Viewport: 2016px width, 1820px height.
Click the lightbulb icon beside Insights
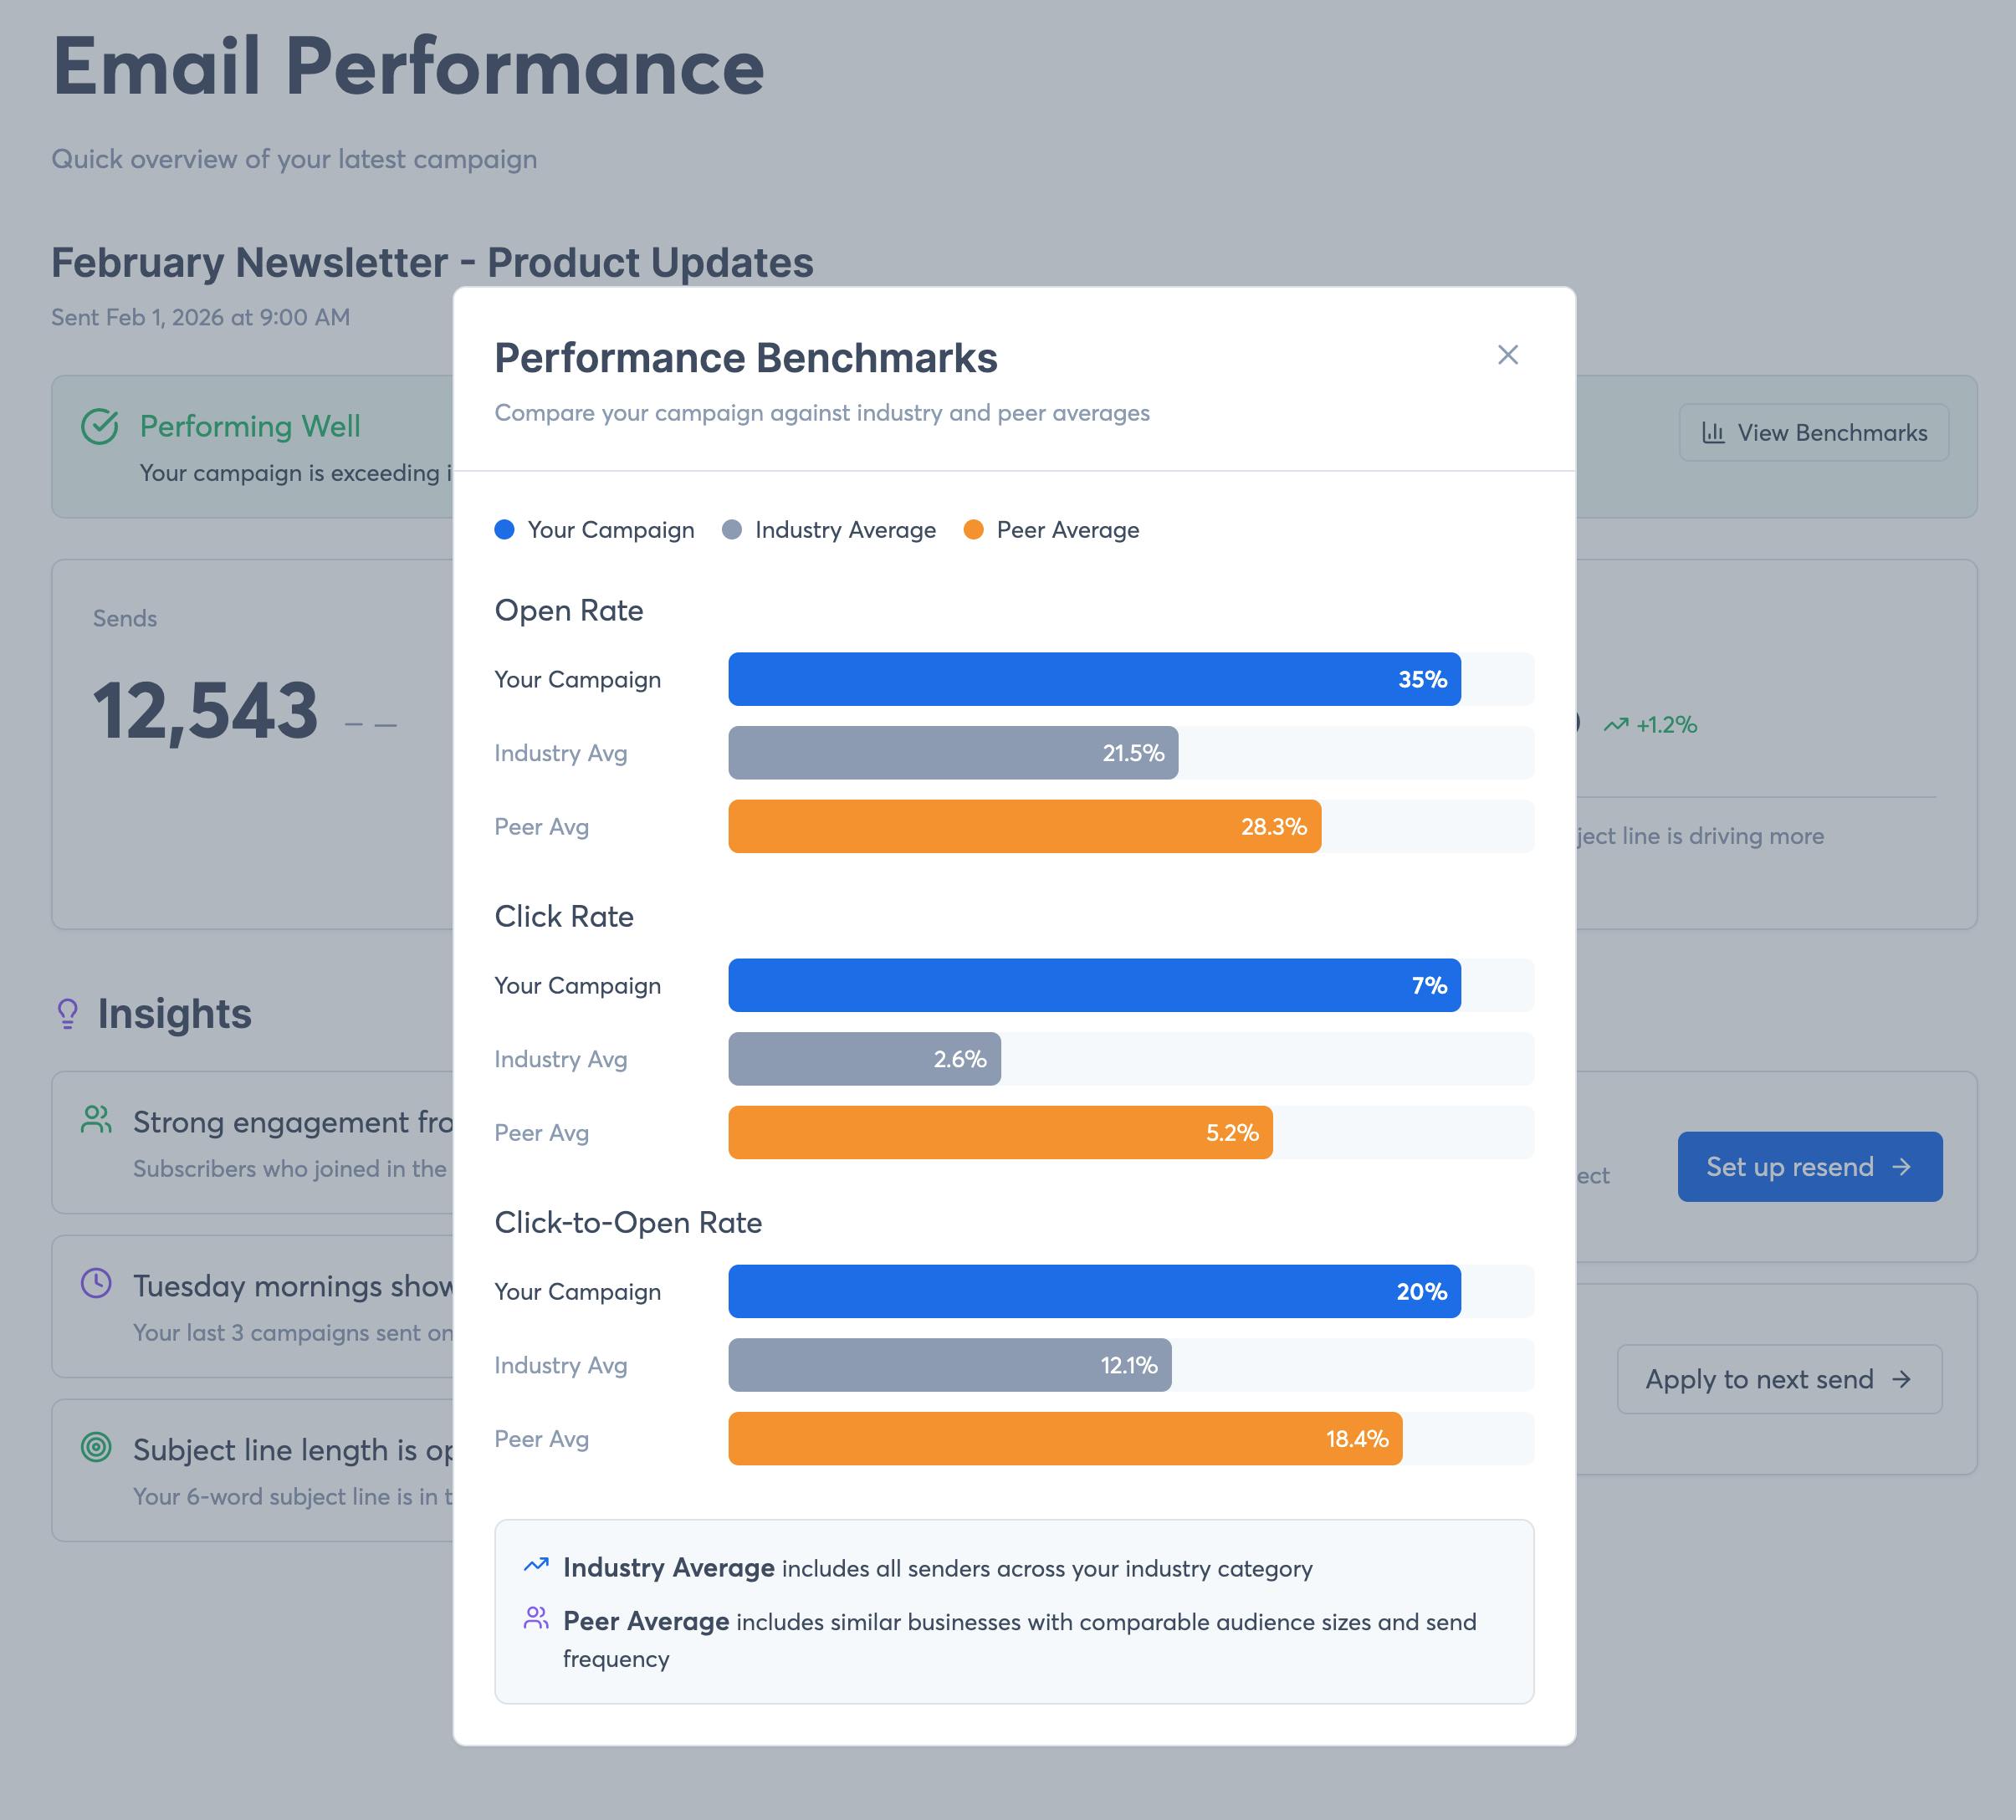(x=68, y=1014)
